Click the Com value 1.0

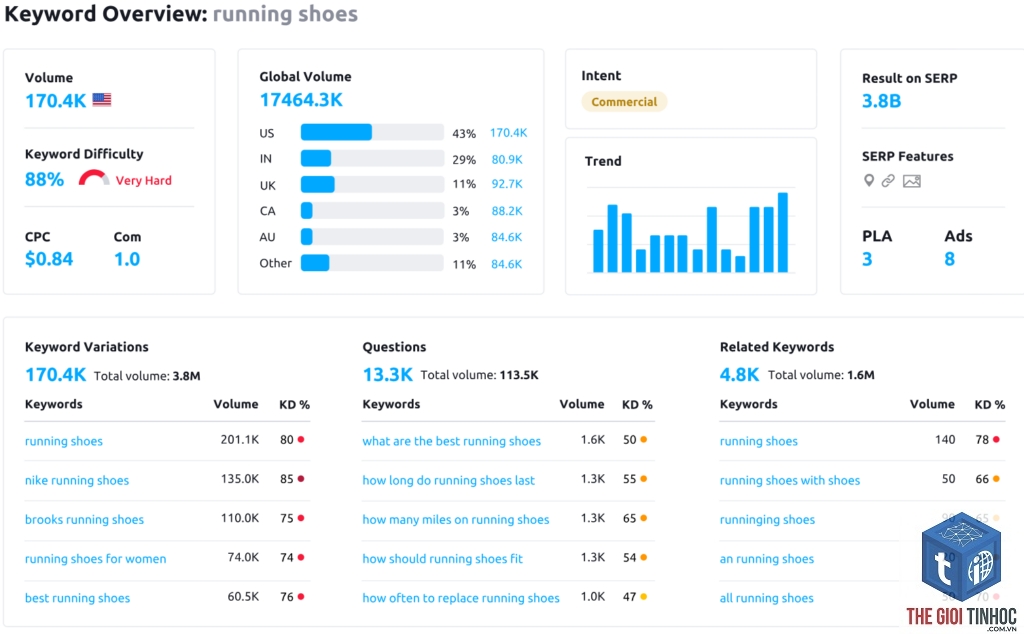[127, 259]
